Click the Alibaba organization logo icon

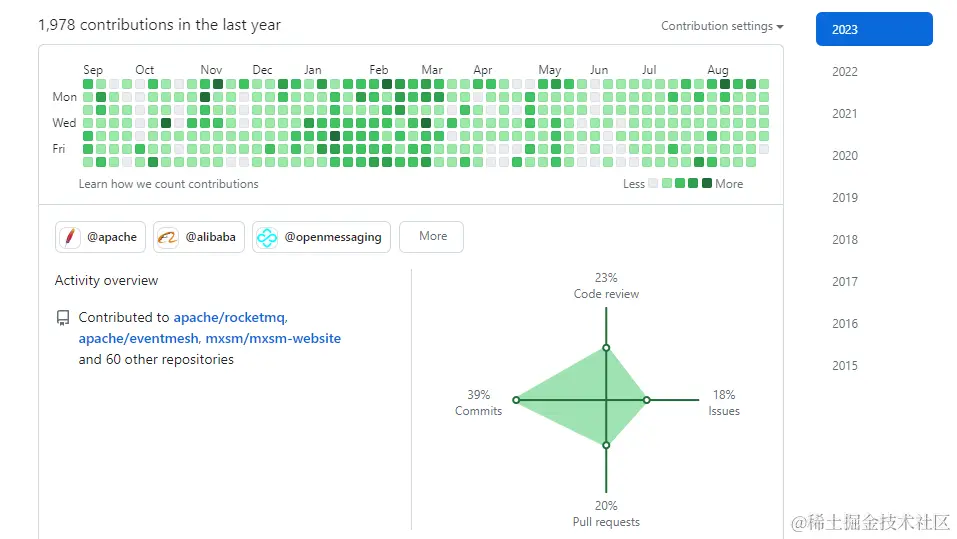tap(167, 237)
